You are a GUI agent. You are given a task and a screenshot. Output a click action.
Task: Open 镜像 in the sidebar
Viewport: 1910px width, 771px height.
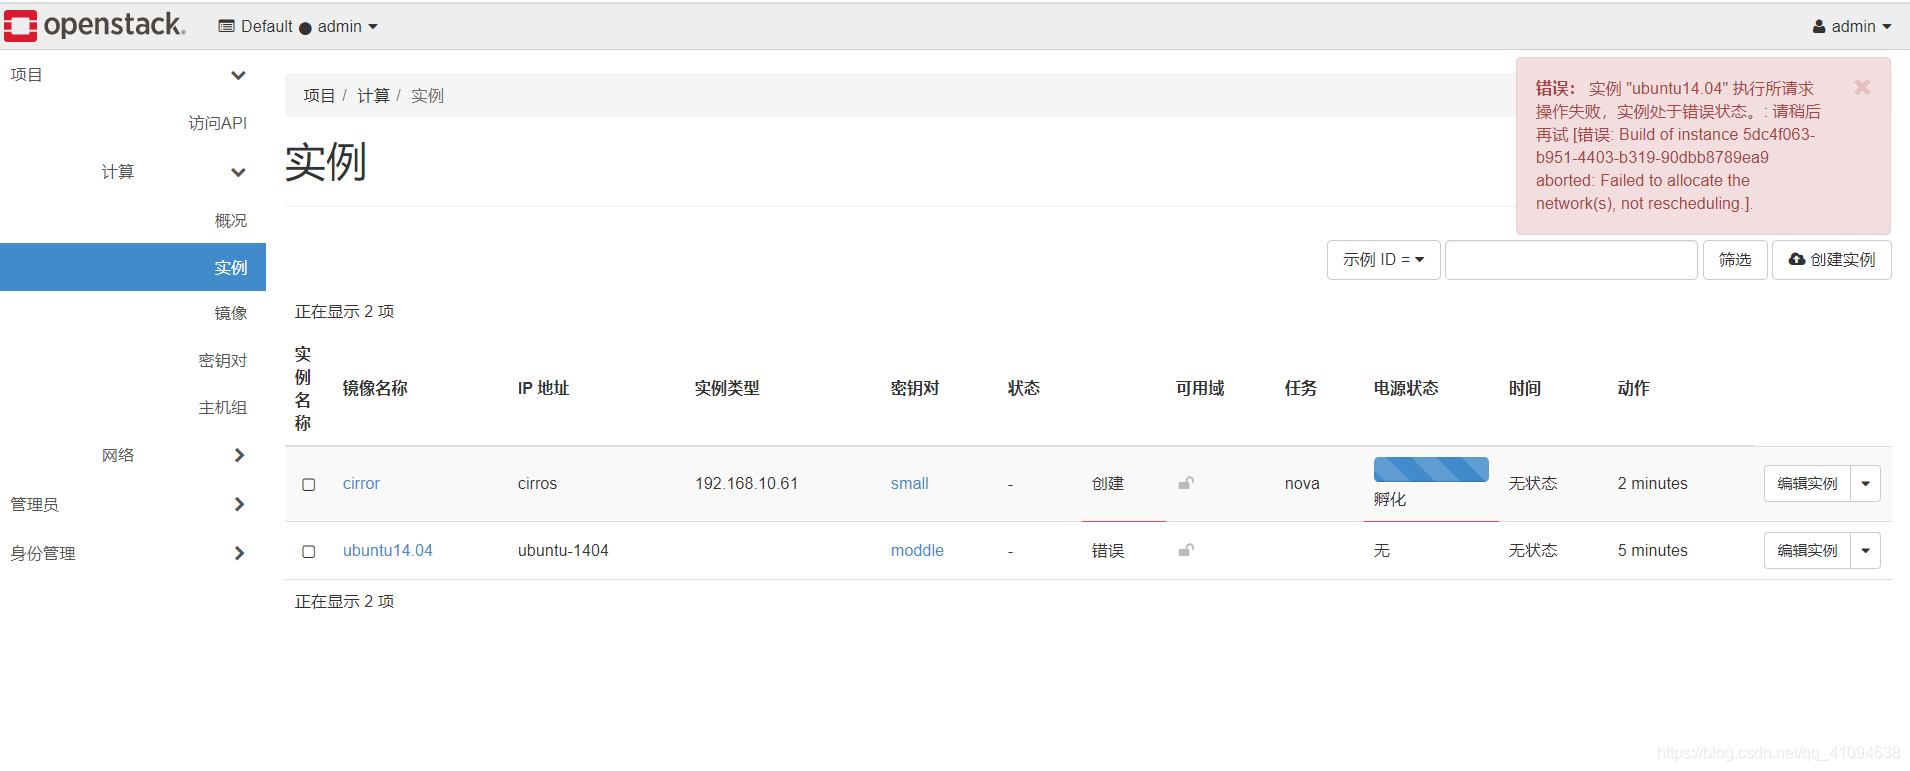[230, 313]
